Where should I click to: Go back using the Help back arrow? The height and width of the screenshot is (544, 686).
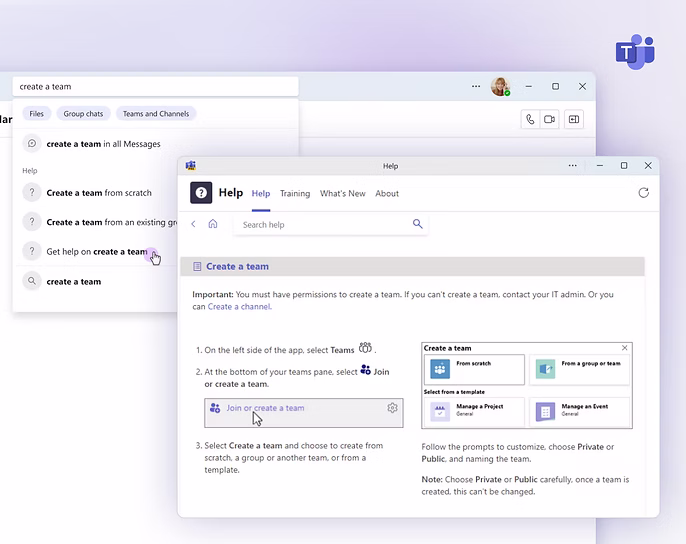click(x=193, y=224)
